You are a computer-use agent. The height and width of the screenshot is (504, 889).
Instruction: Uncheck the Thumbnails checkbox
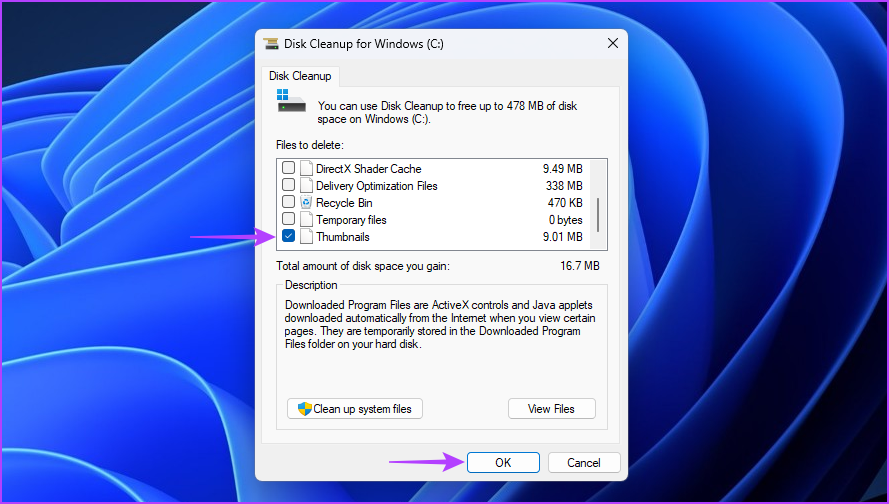[x=289, y=236]
